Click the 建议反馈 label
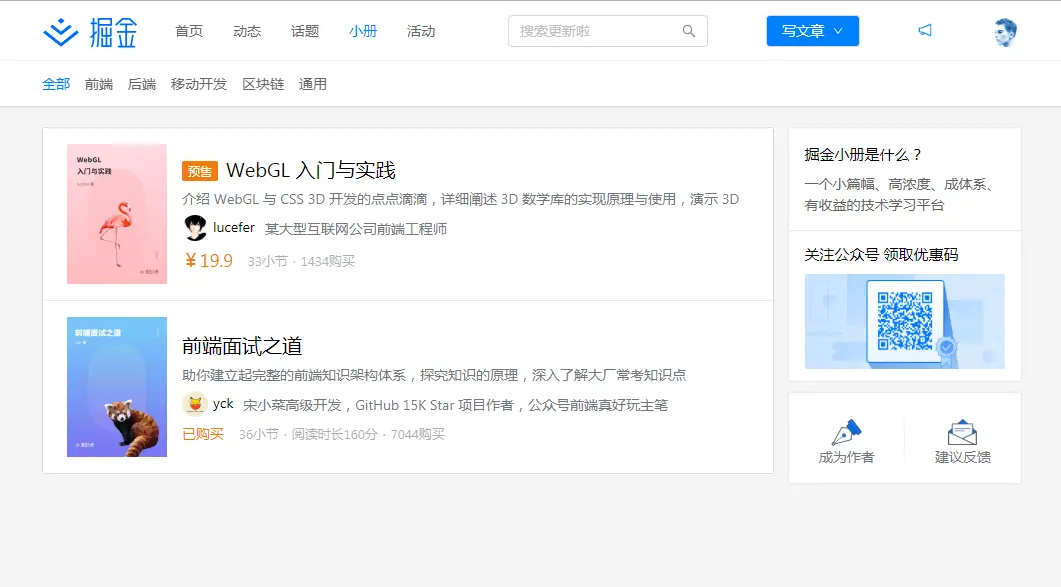This screenshot has width=1061, height=587. 962,458
